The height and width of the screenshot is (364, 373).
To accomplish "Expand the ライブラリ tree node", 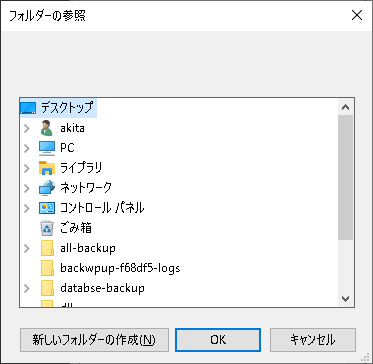I will (27, 168).
